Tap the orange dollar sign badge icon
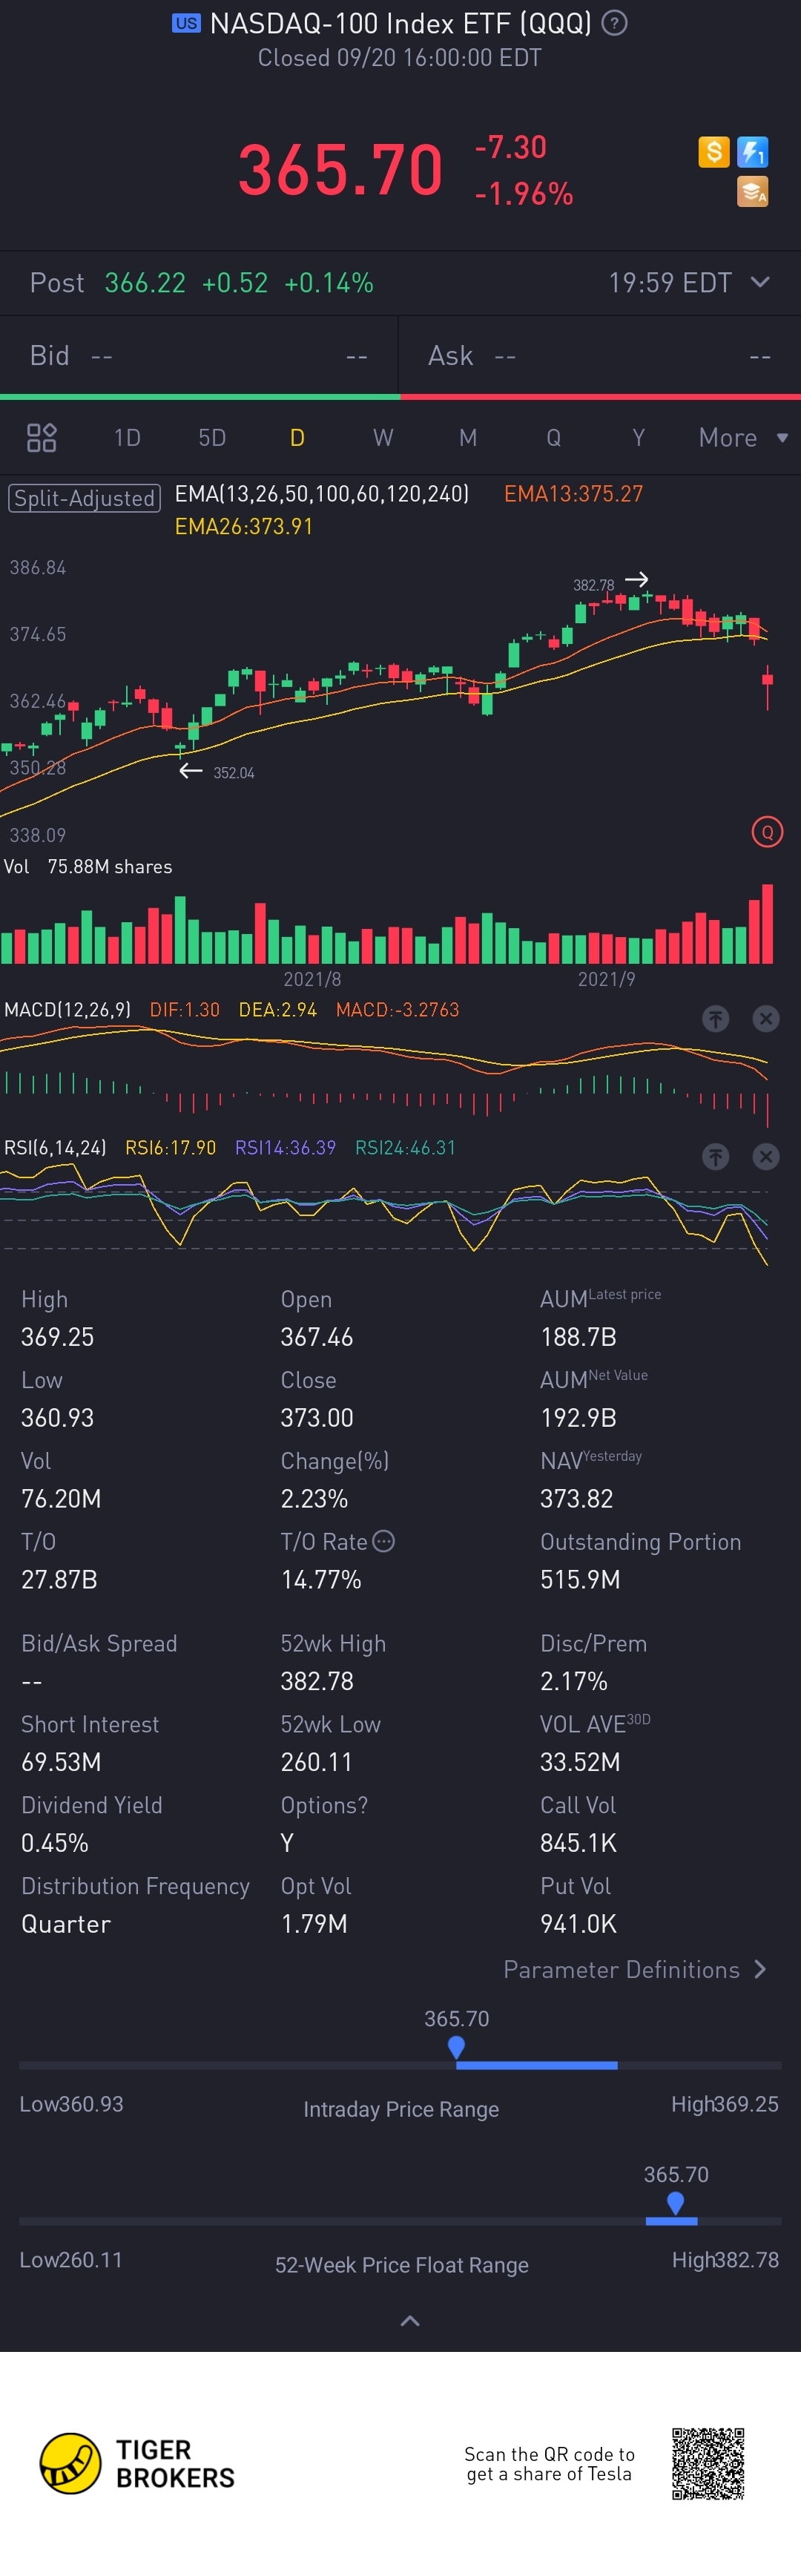 713,152
